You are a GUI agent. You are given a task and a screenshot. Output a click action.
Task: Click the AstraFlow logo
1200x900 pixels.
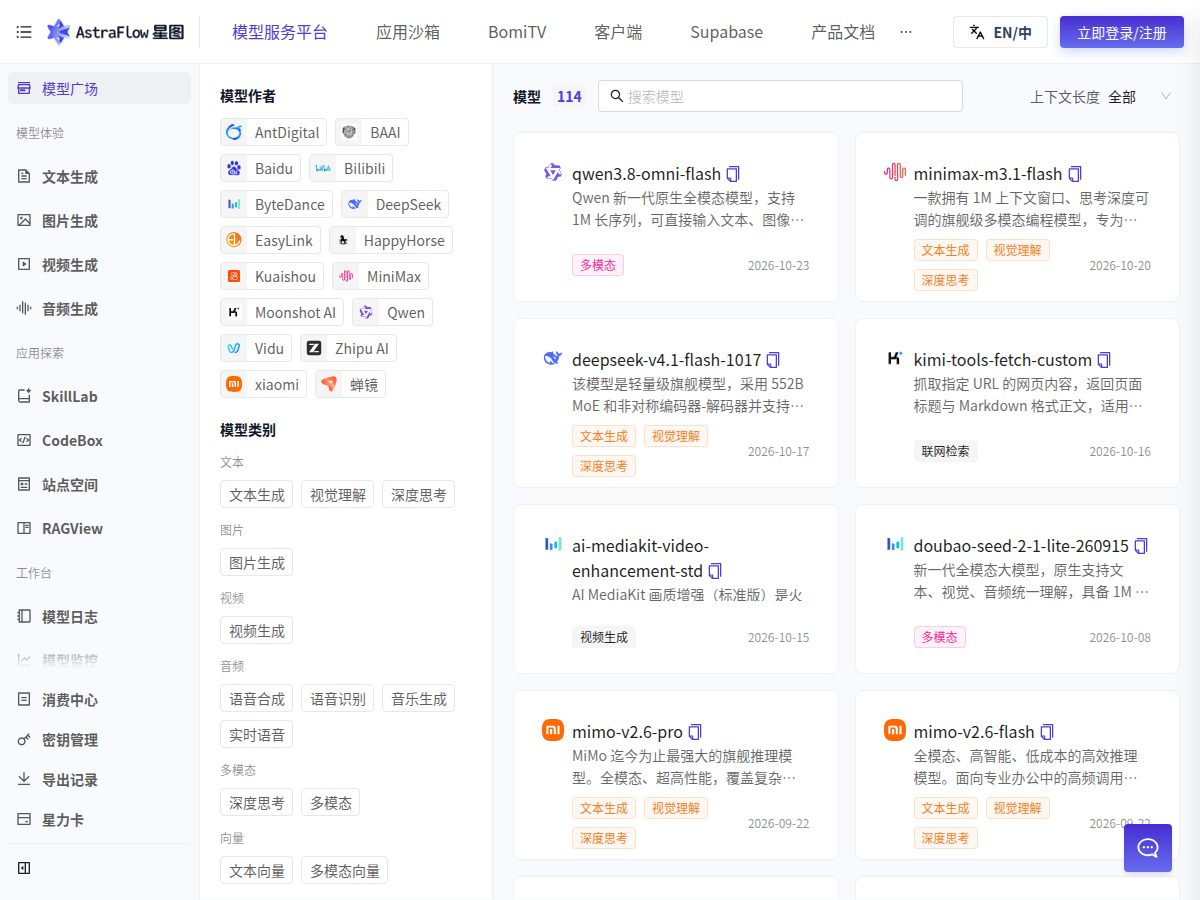point(115,32)
